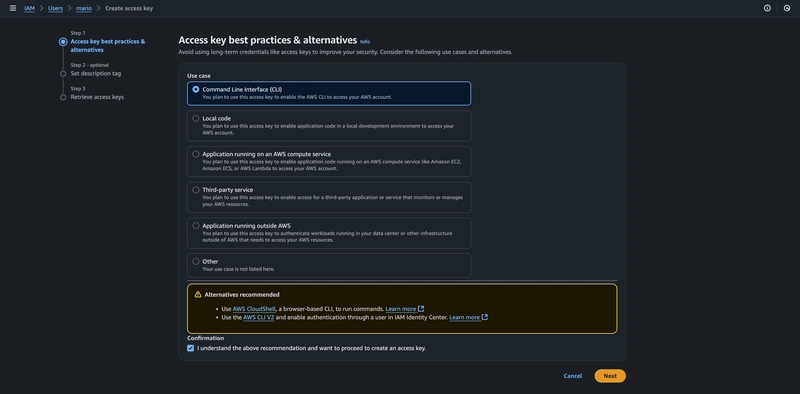Click external link icon after IAM Identity Center Learn more
Screen dimensions: 800x394
click(x=485, y=317)
